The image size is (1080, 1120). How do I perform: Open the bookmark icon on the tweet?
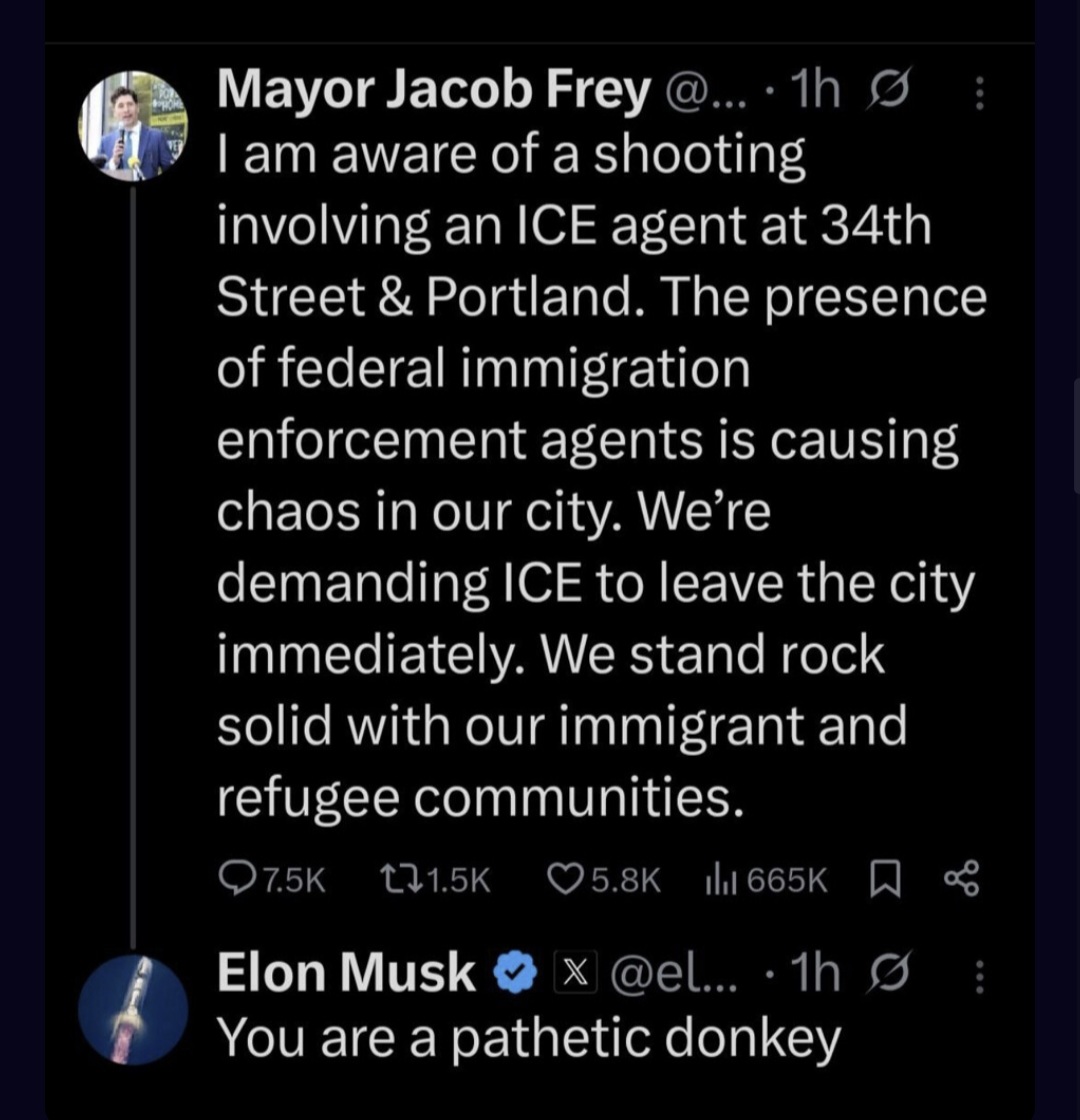tap(884, 880)
